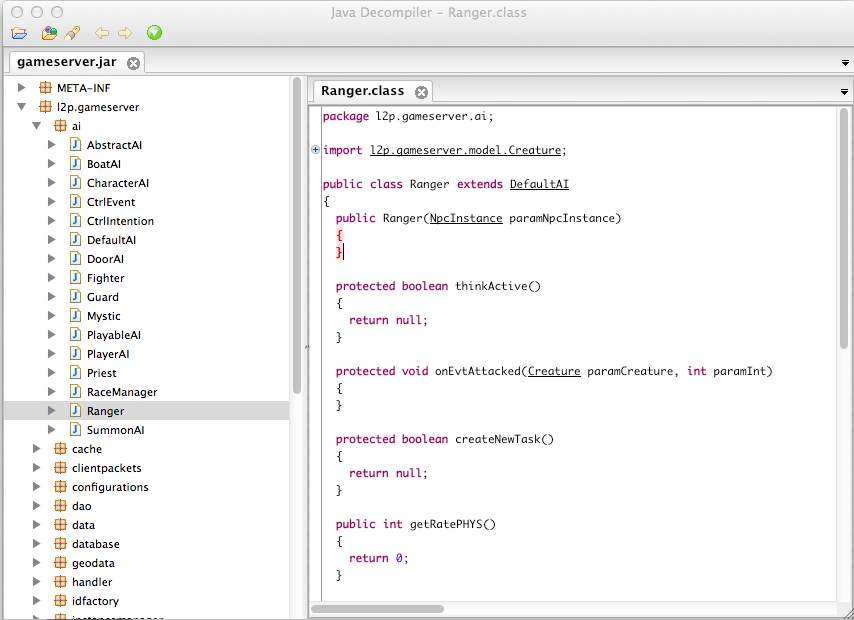Open the class tab list dropdown arrow
This screenshot has height=620, width=854.
(x=844, y=92)
